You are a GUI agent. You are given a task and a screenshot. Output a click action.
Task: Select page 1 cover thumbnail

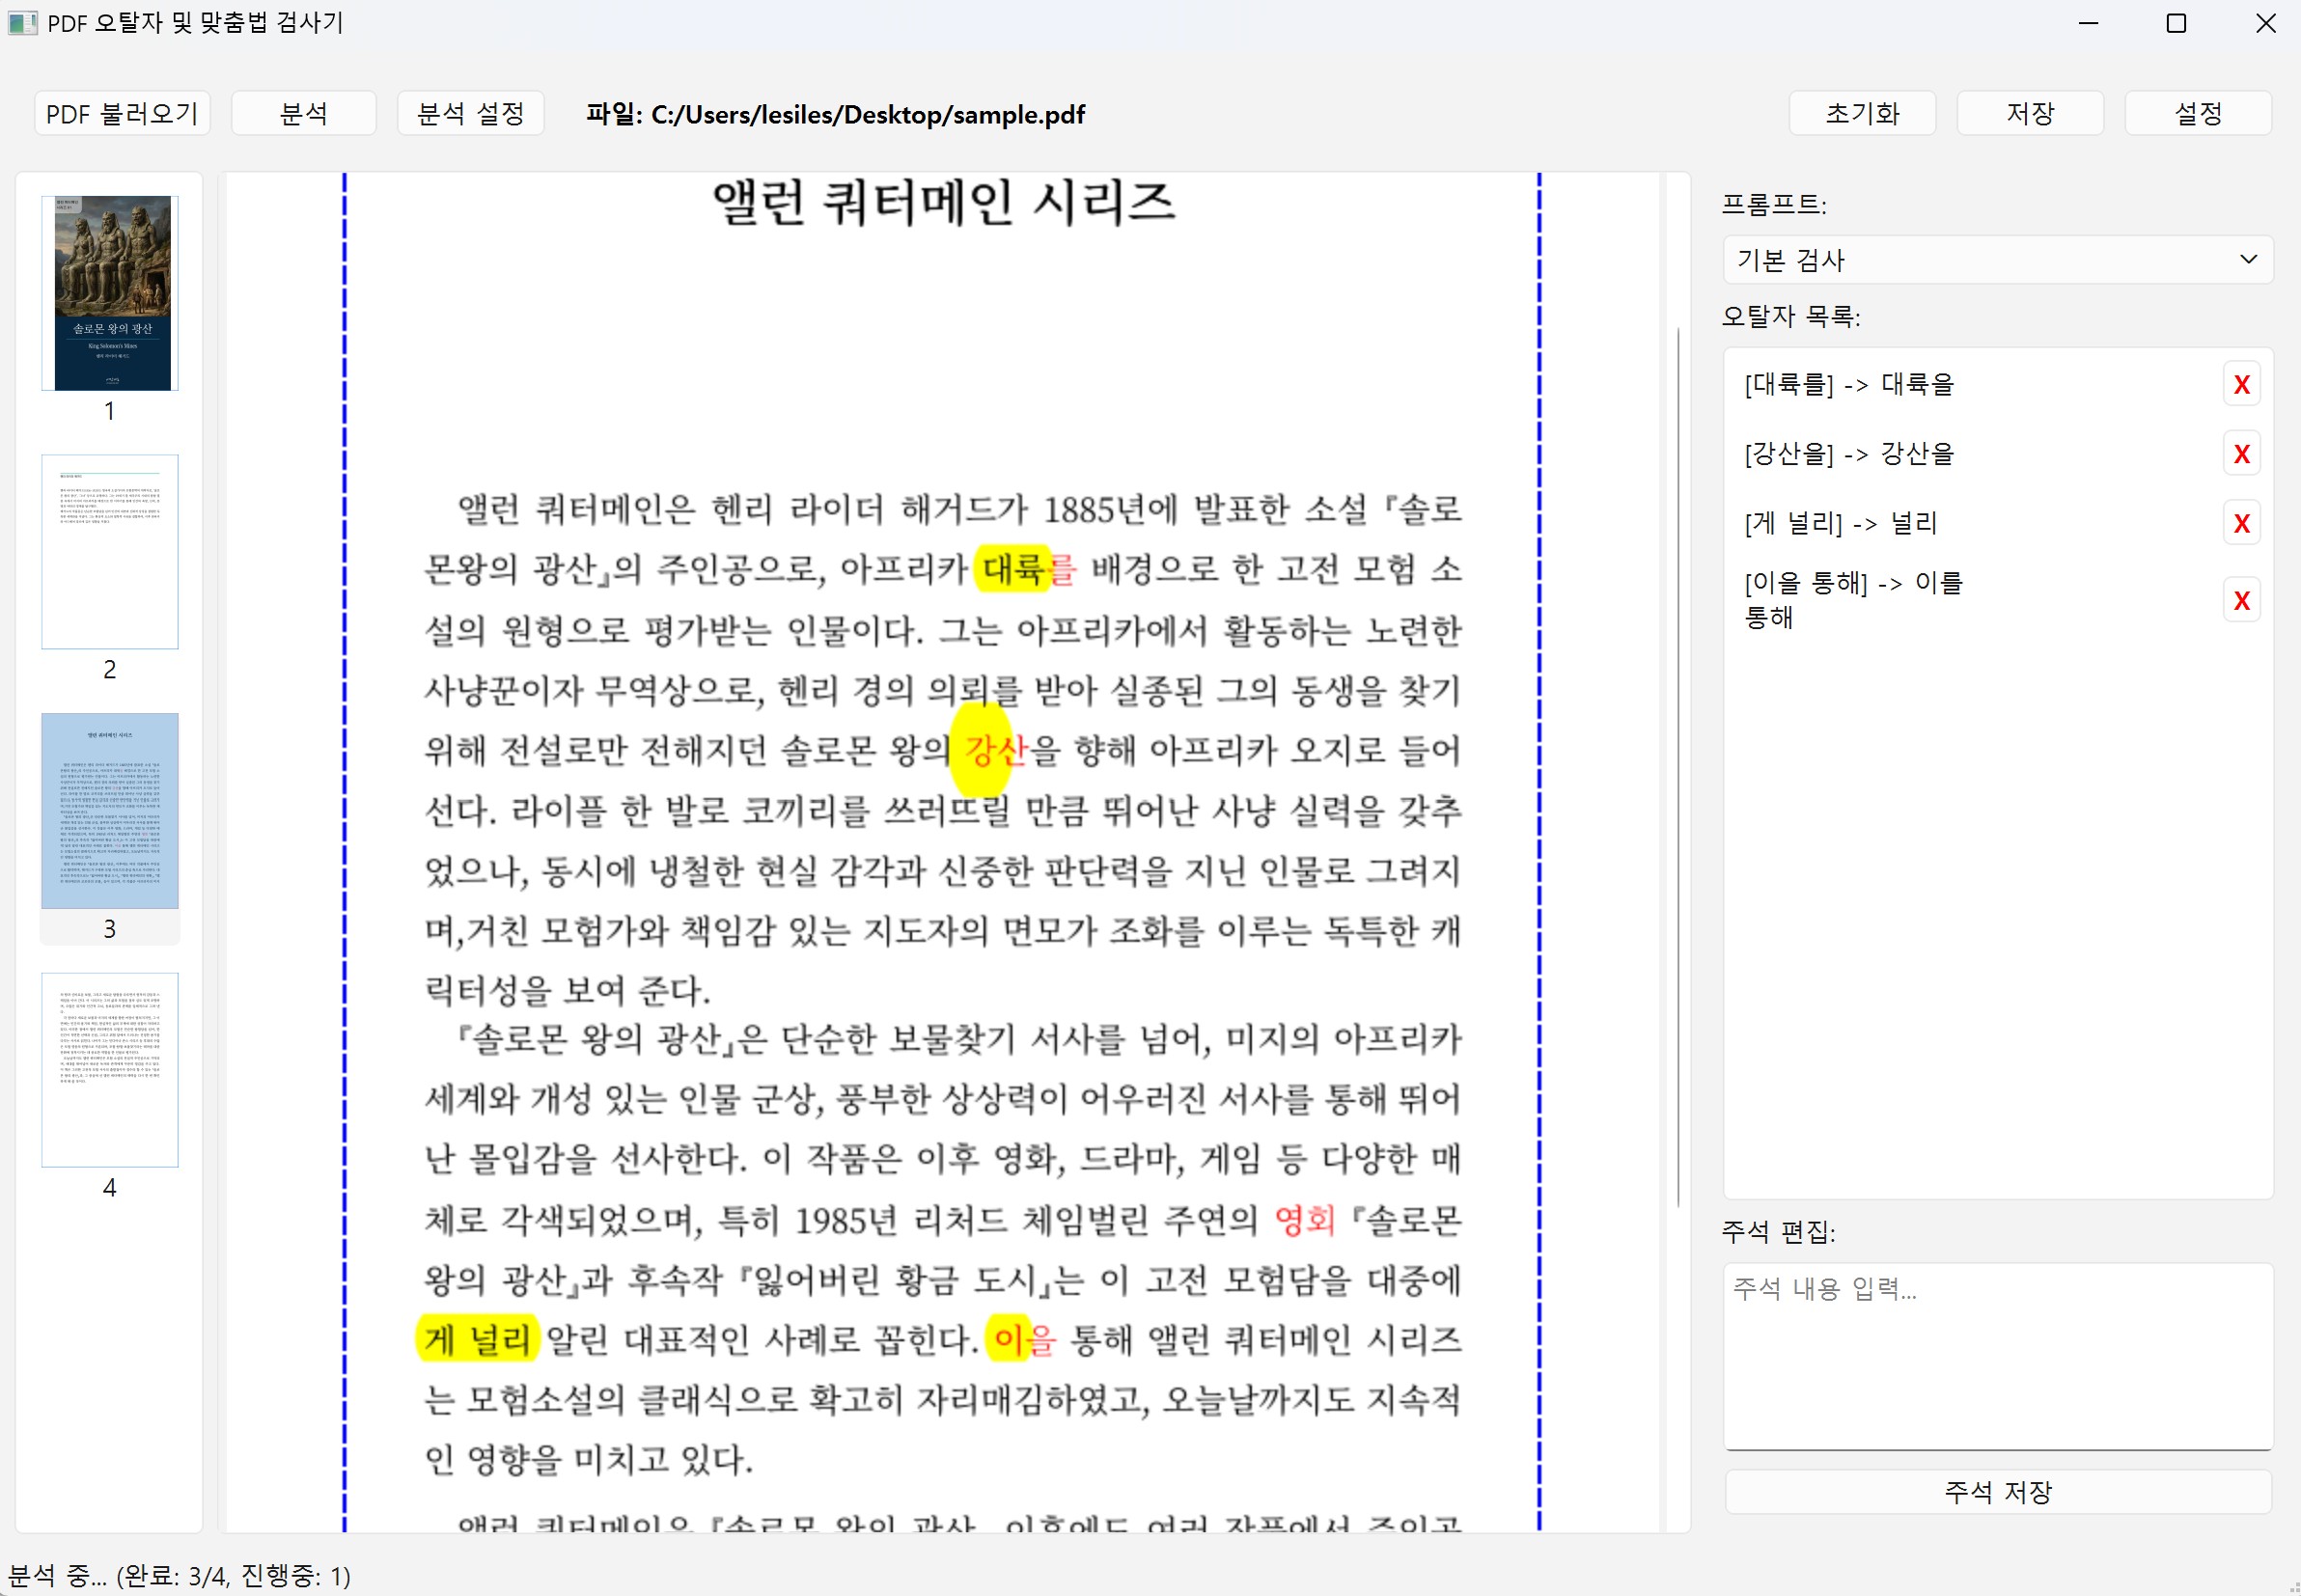110,293
